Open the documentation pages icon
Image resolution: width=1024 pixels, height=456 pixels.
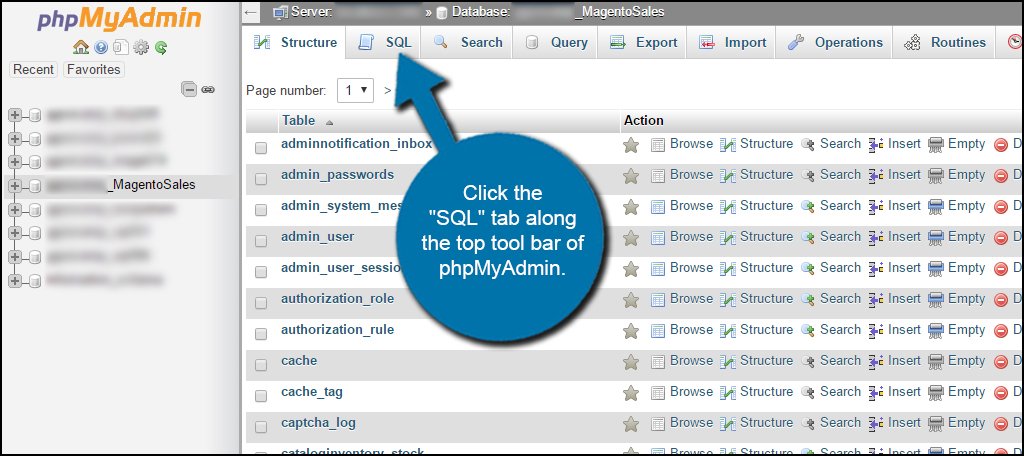pos(120,47)
